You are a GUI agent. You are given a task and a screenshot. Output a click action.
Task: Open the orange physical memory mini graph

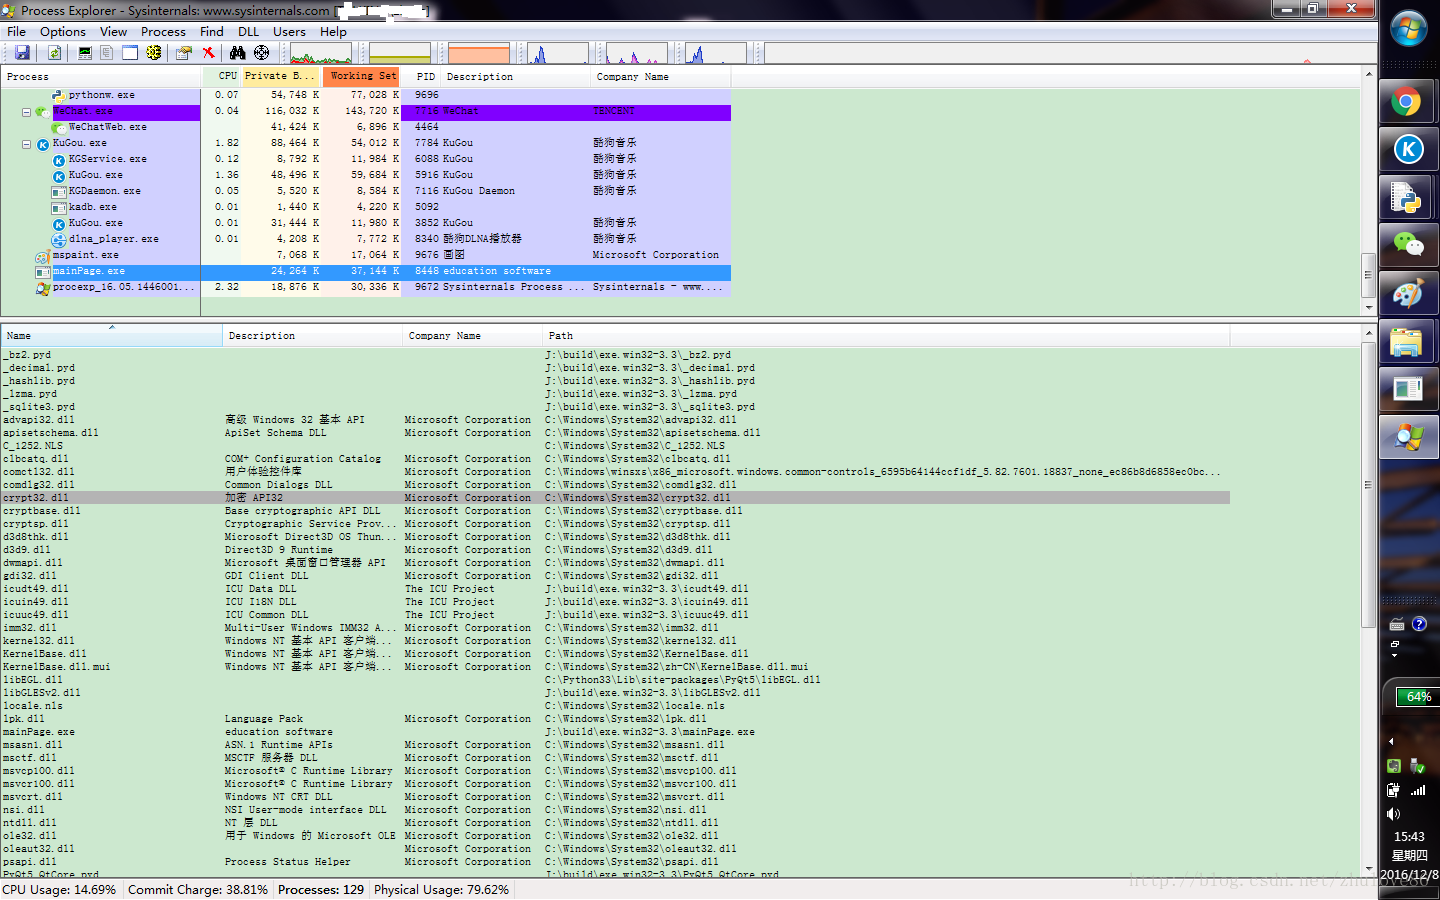click(479, 53)
